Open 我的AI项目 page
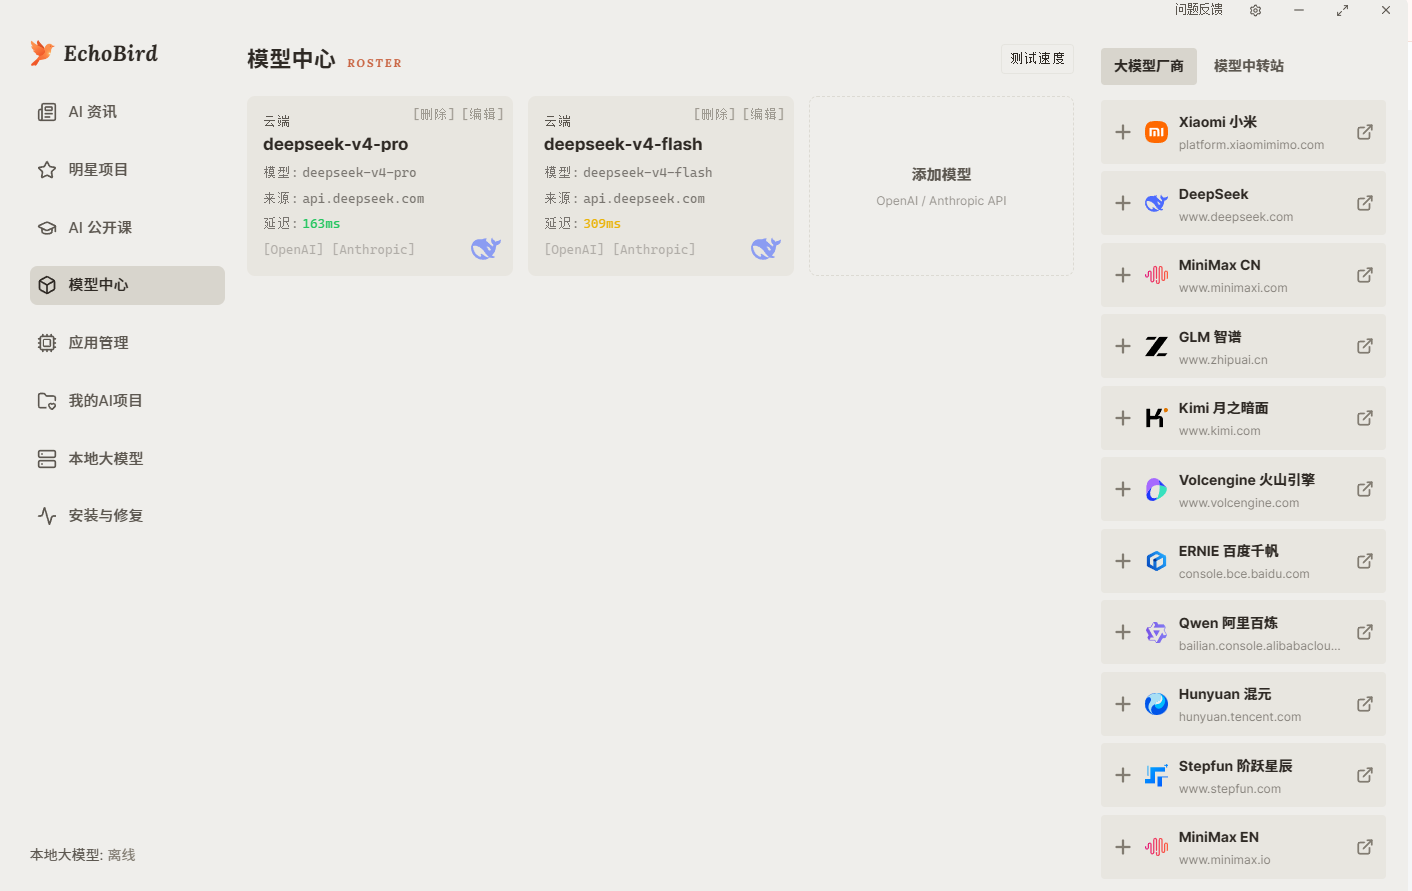 [x=127, y=401]
